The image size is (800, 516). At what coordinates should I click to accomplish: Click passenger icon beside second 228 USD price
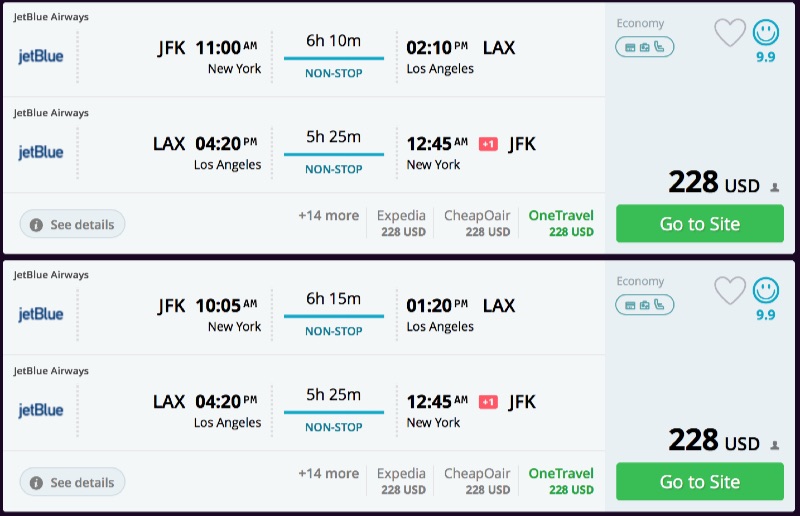(775, 445)
